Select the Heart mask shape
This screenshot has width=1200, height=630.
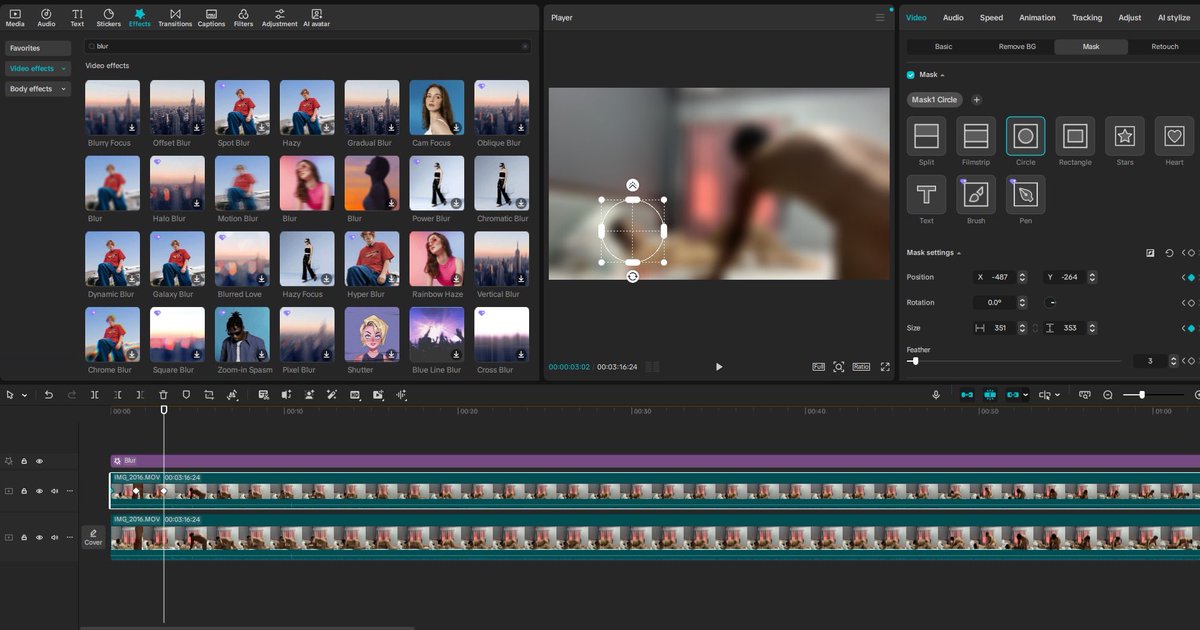[1174, 136]
